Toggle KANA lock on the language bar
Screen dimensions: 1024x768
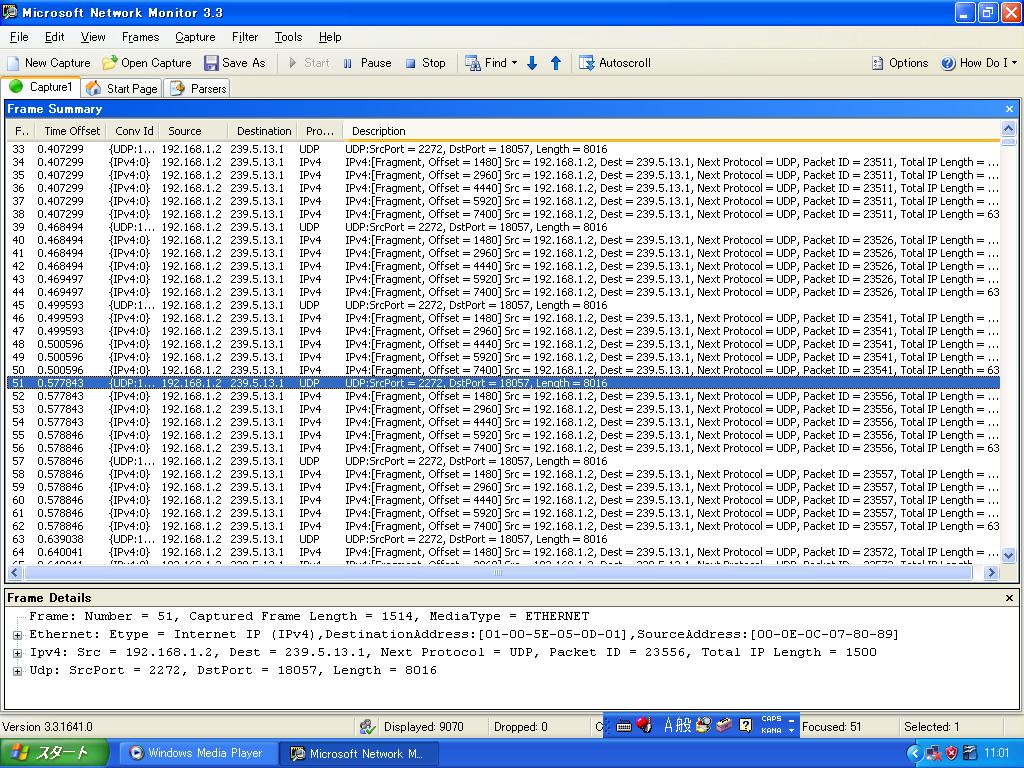[x=771, y=731]
